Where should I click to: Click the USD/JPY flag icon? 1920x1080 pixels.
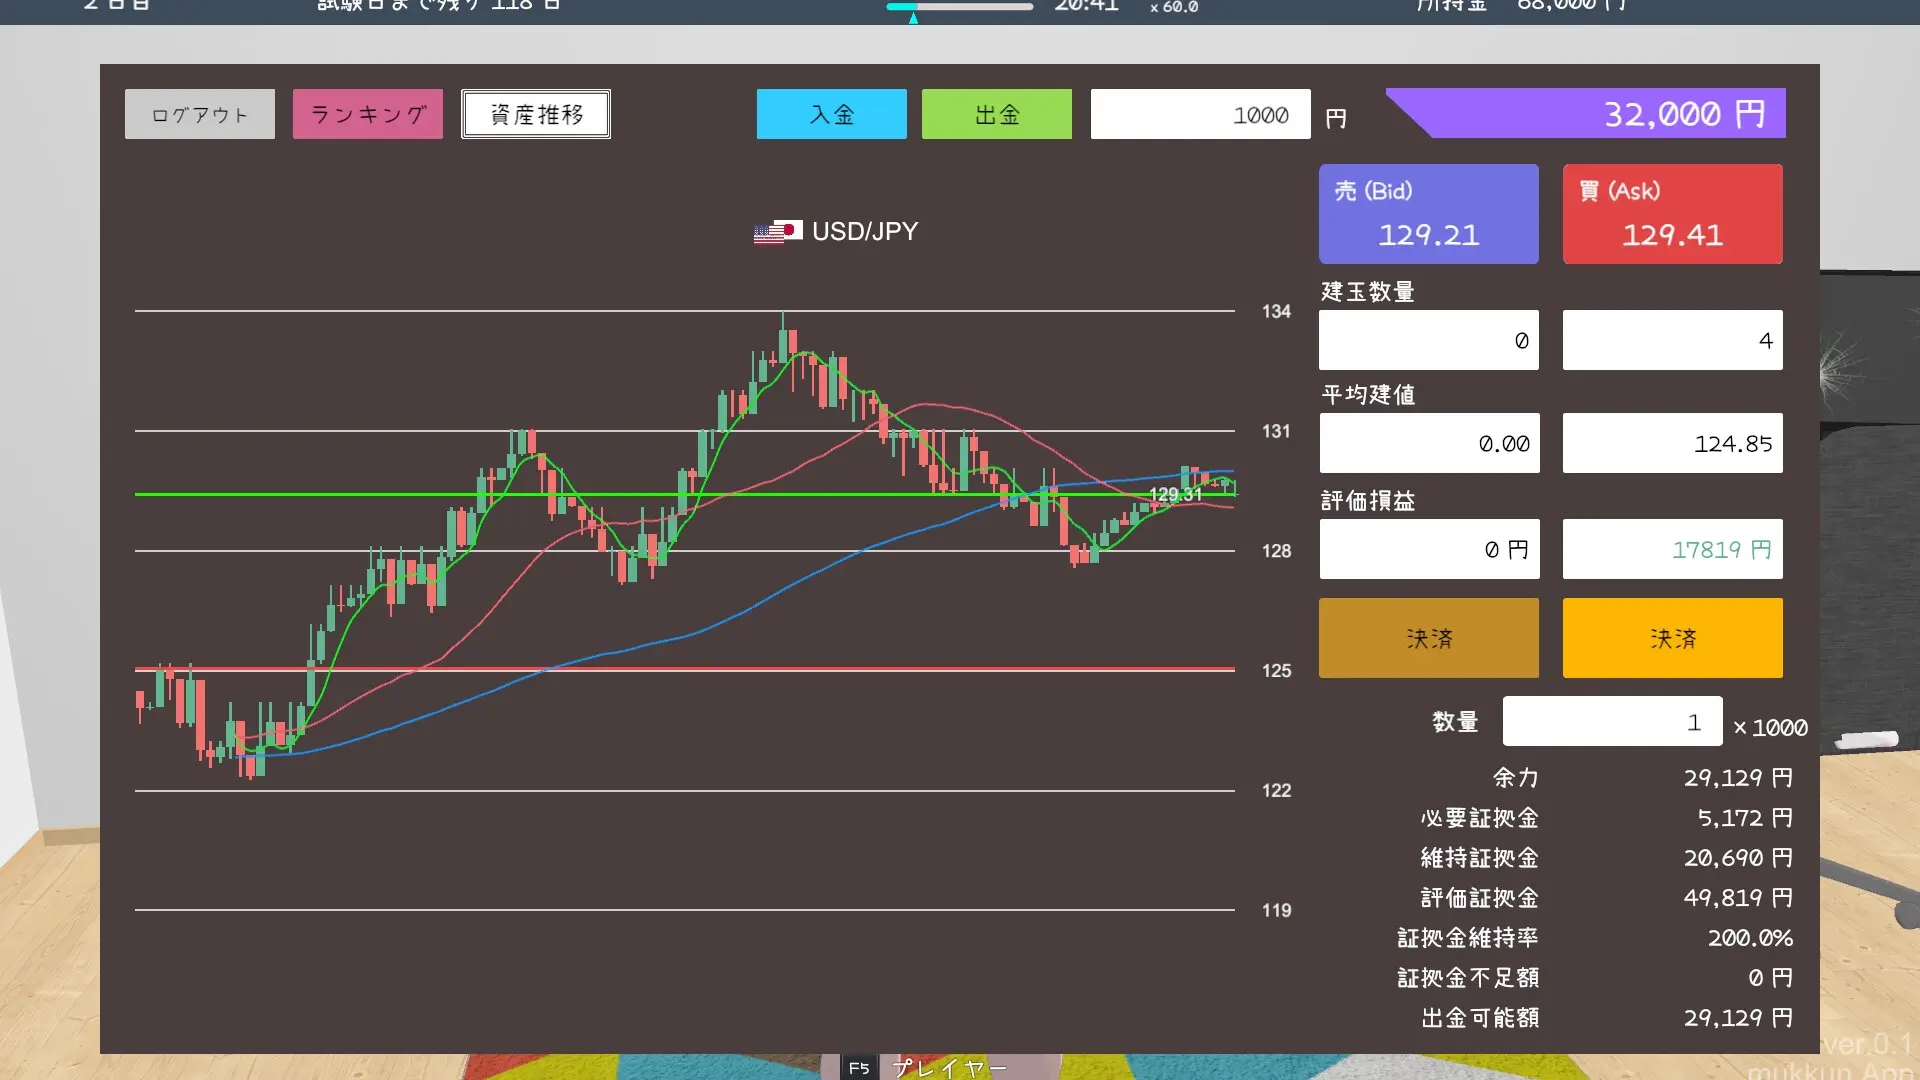(778, 232)
